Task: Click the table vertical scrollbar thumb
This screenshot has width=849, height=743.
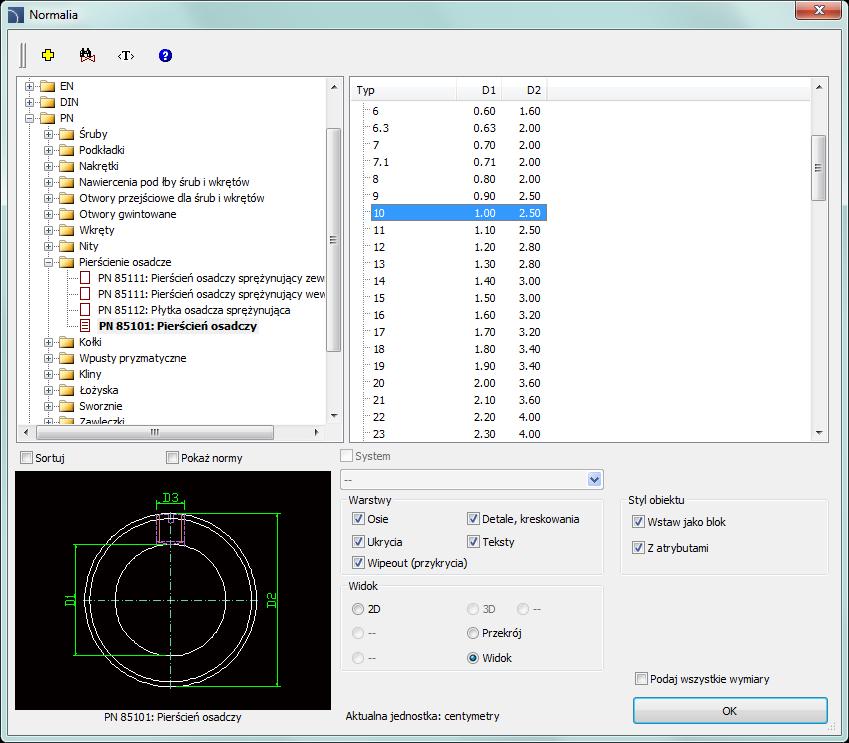Action: pos(818,168)
